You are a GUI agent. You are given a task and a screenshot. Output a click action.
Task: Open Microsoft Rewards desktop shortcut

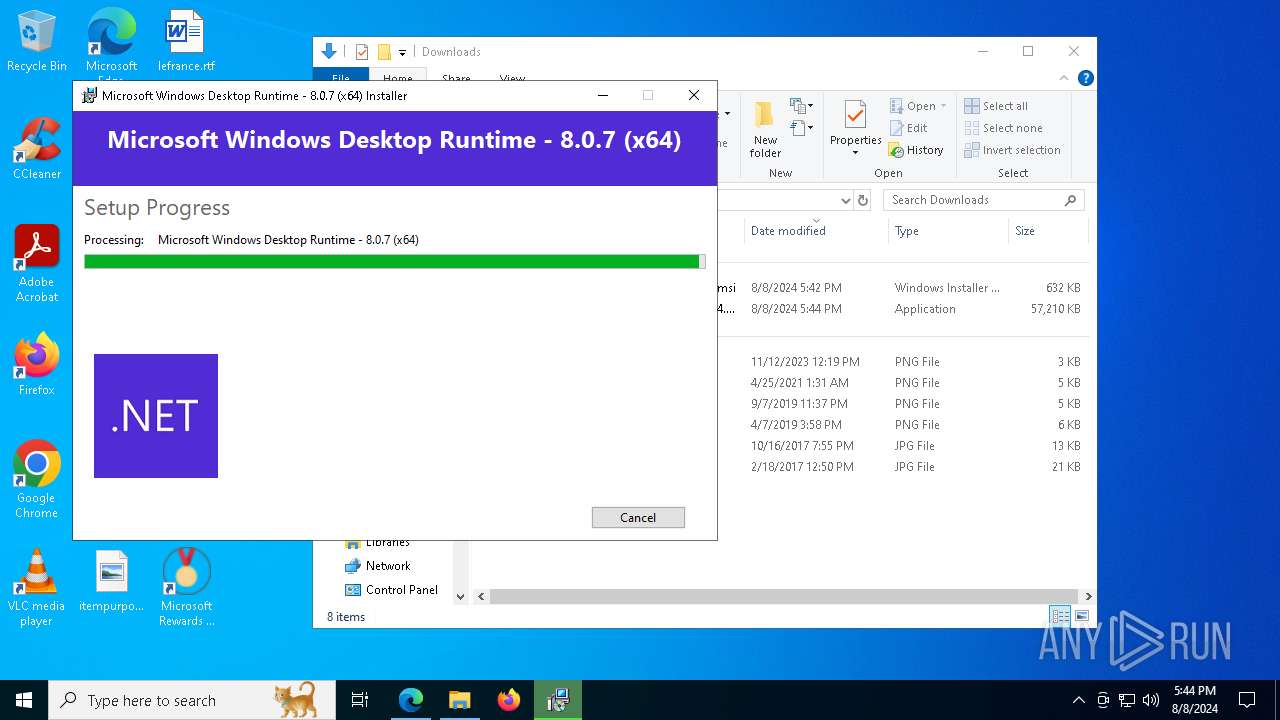(186, 588)
